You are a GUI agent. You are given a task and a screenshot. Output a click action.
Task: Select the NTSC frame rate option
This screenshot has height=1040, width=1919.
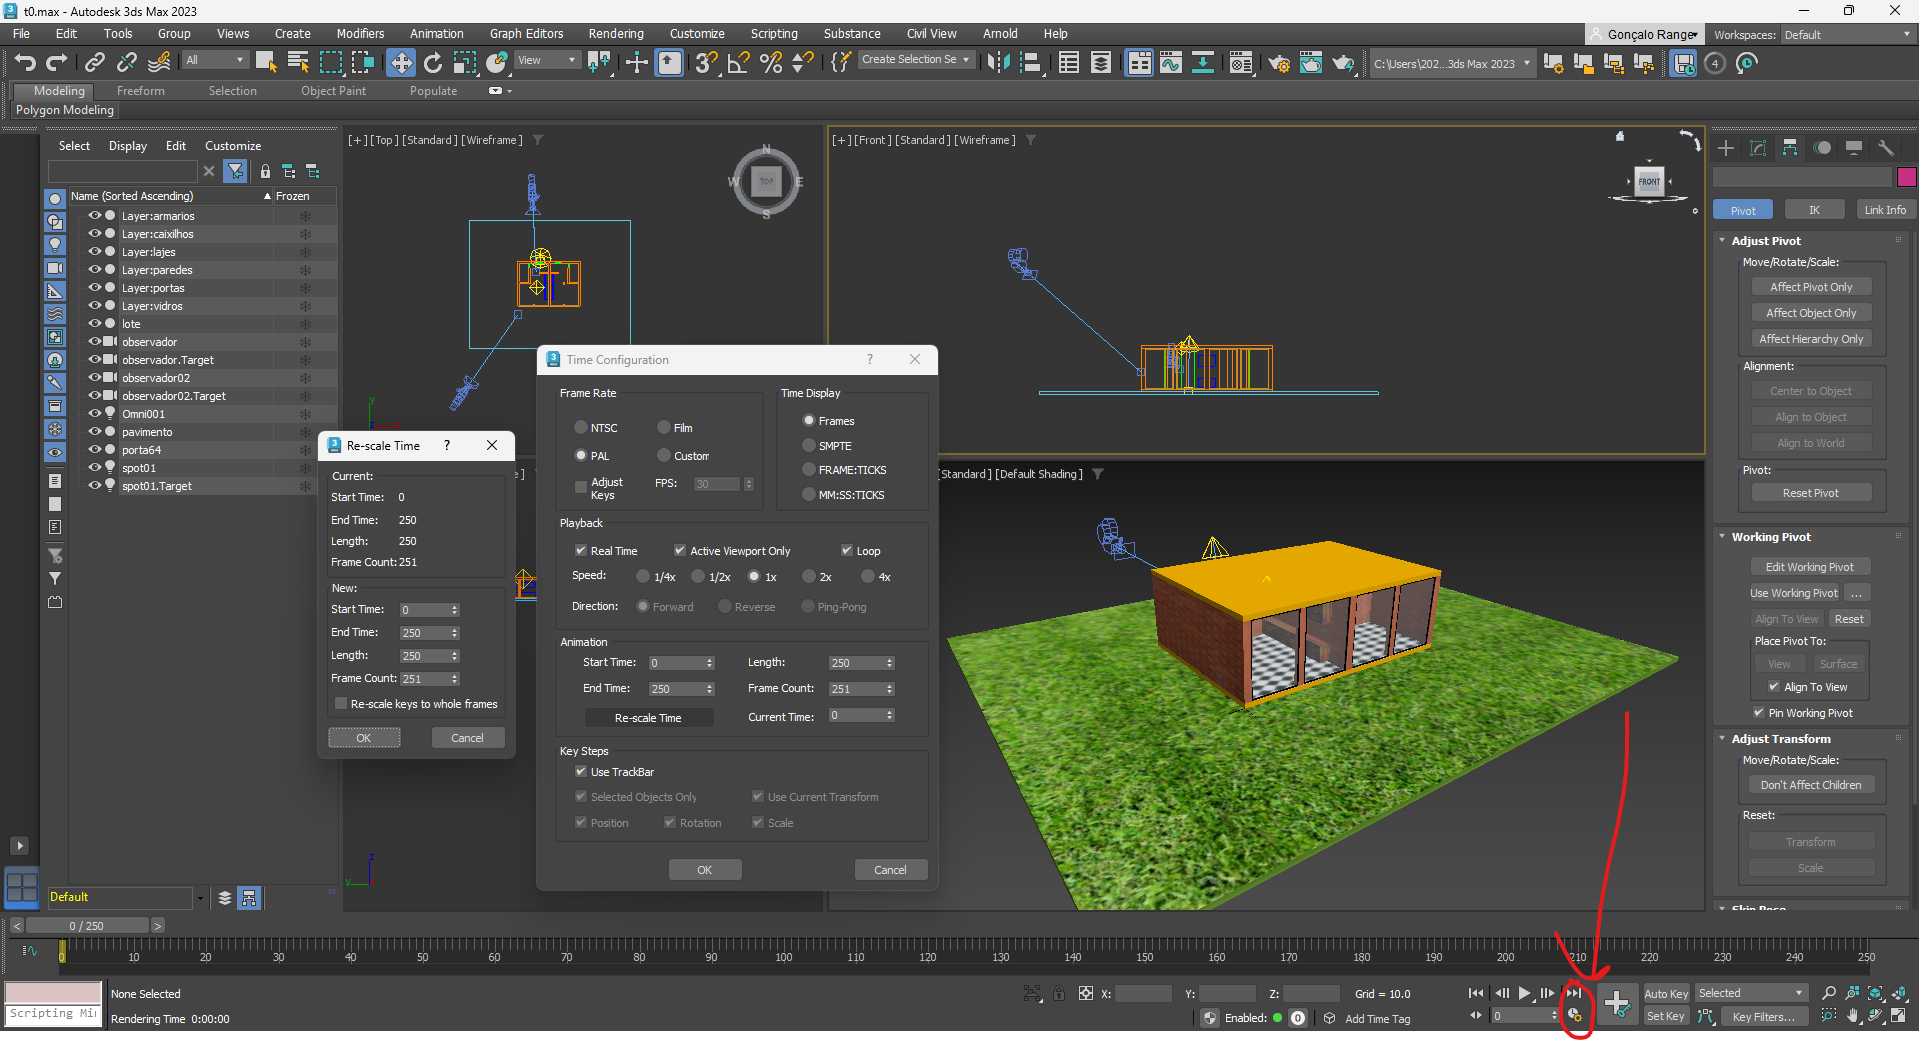pos(581,427)
